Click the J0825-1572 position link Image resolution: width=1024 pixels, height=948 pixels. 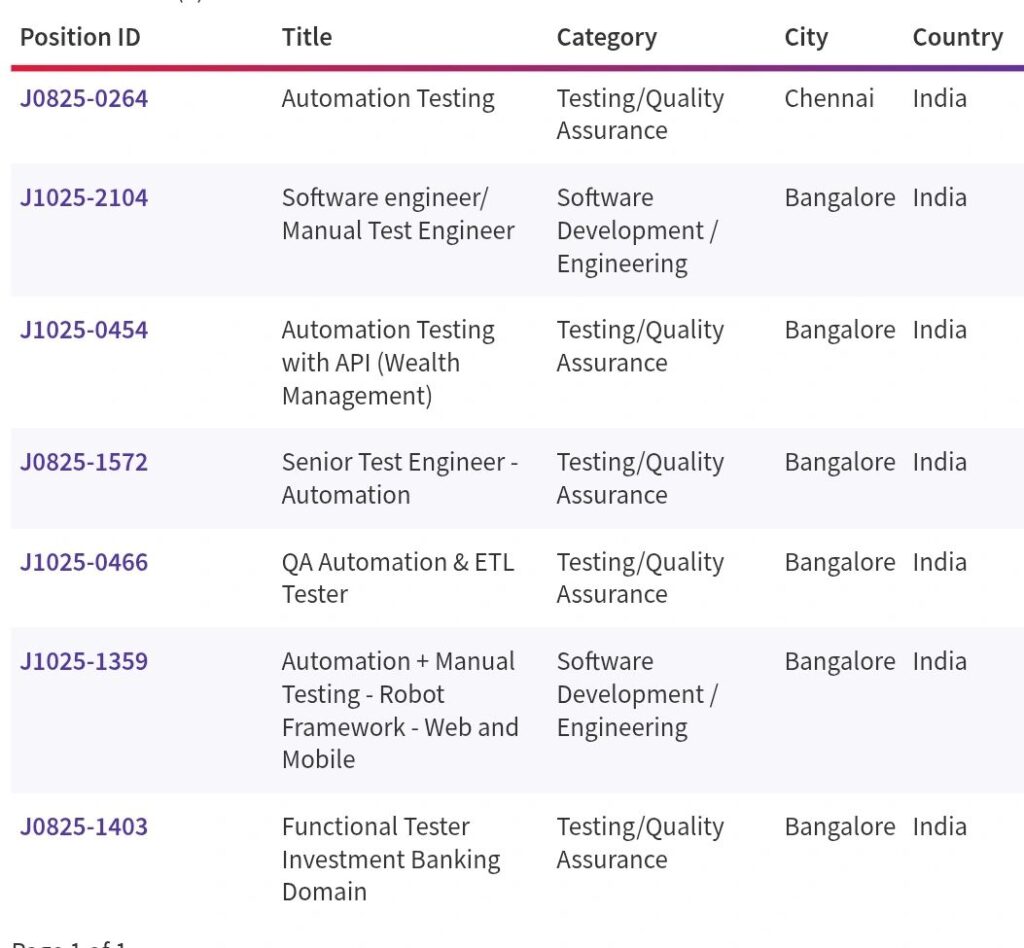(x=84, y=462)
